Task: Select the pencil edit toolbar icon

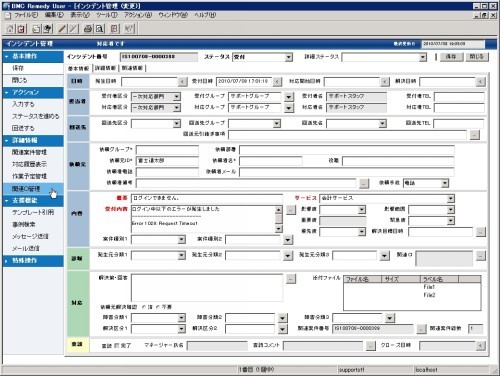Action: [x=62, y=29]
